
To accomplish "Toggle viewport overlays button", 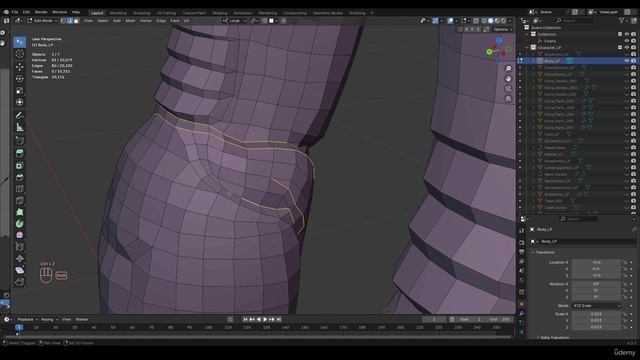I will tap(450, 20).
